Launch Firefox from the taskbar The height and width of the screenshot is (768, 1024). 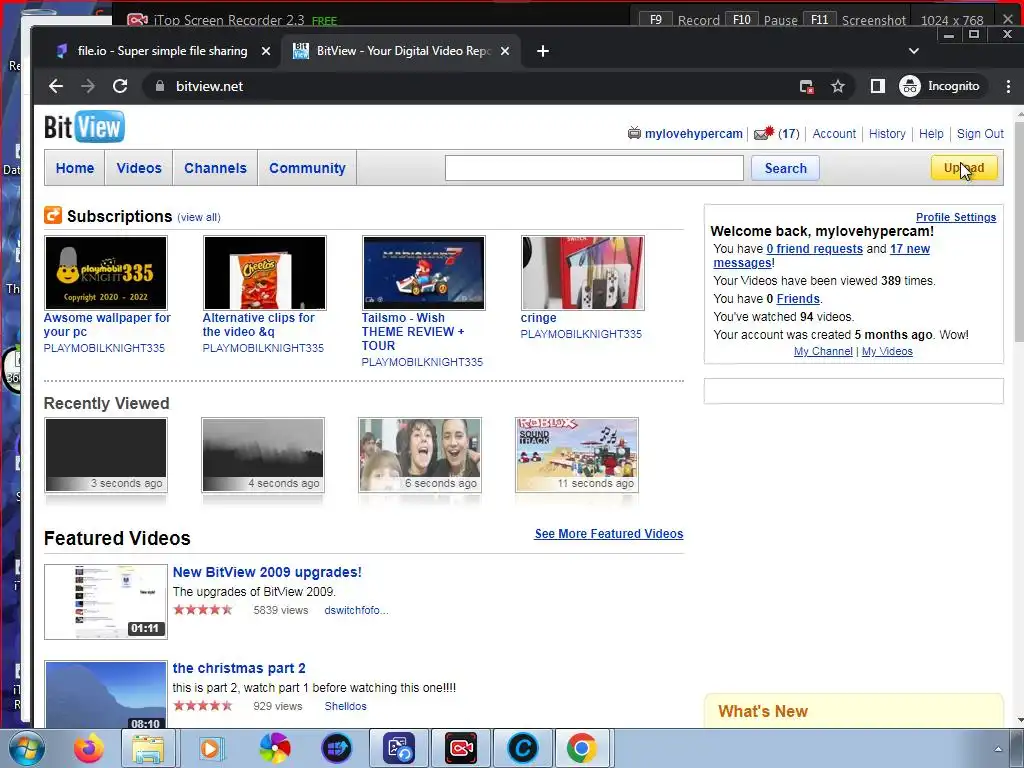point(88,748)
